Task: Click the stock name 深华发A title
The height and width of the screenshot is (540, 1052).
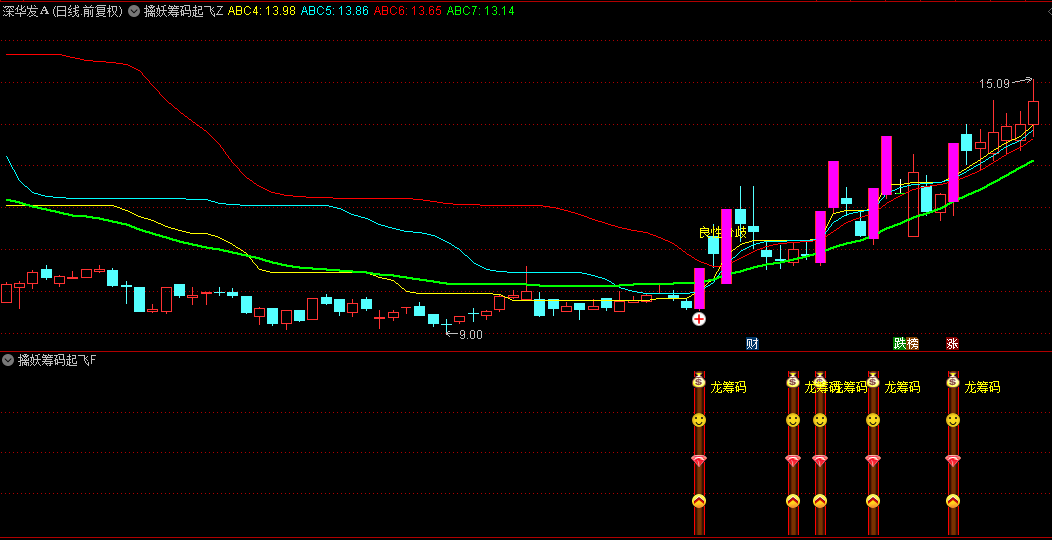Action: point(25,11)
